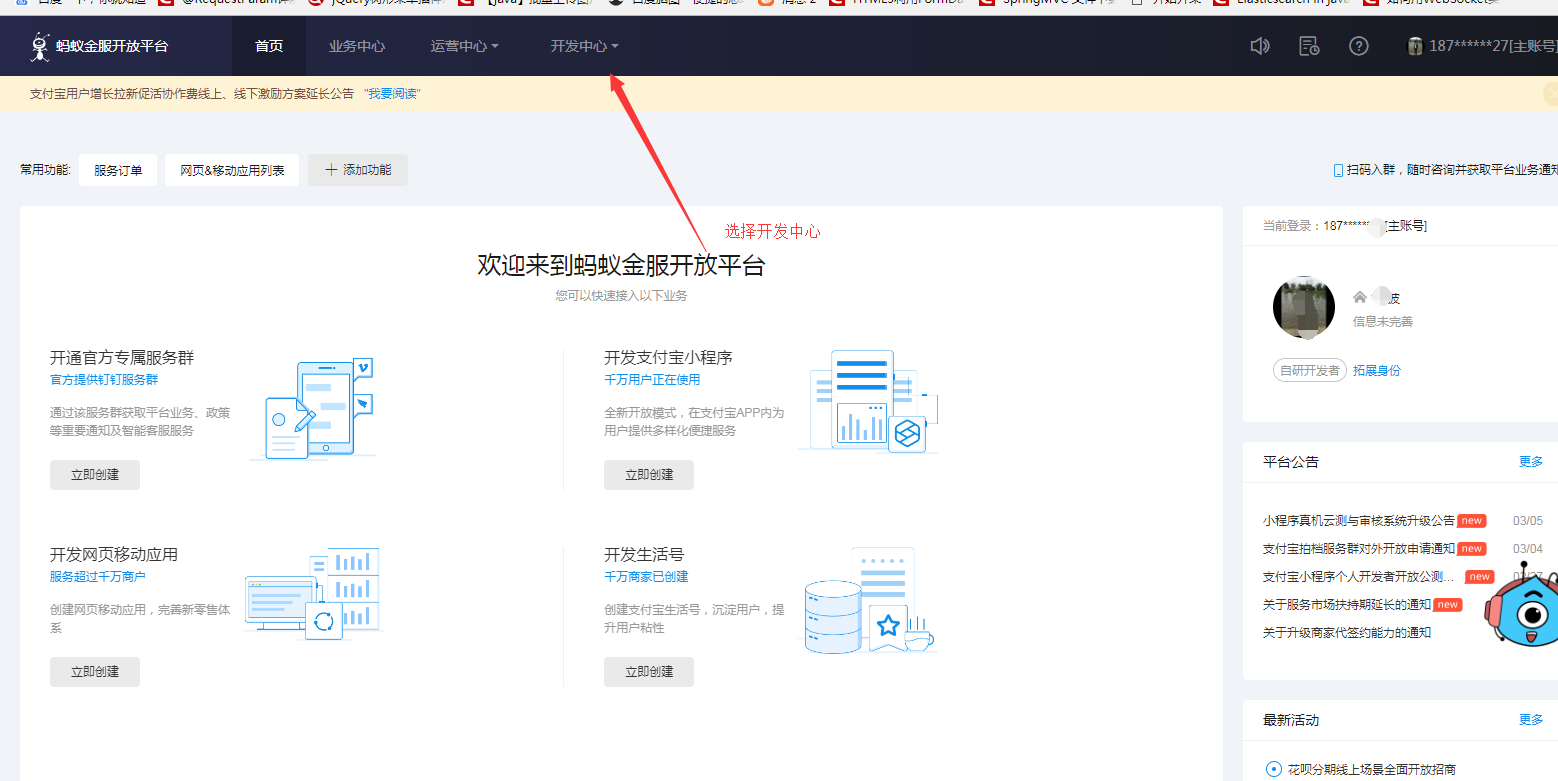Viewport: 1558px width, 781px height.
Task: Click the new badge on 小程序真机云测 announcement
Action: (1471, 521)
